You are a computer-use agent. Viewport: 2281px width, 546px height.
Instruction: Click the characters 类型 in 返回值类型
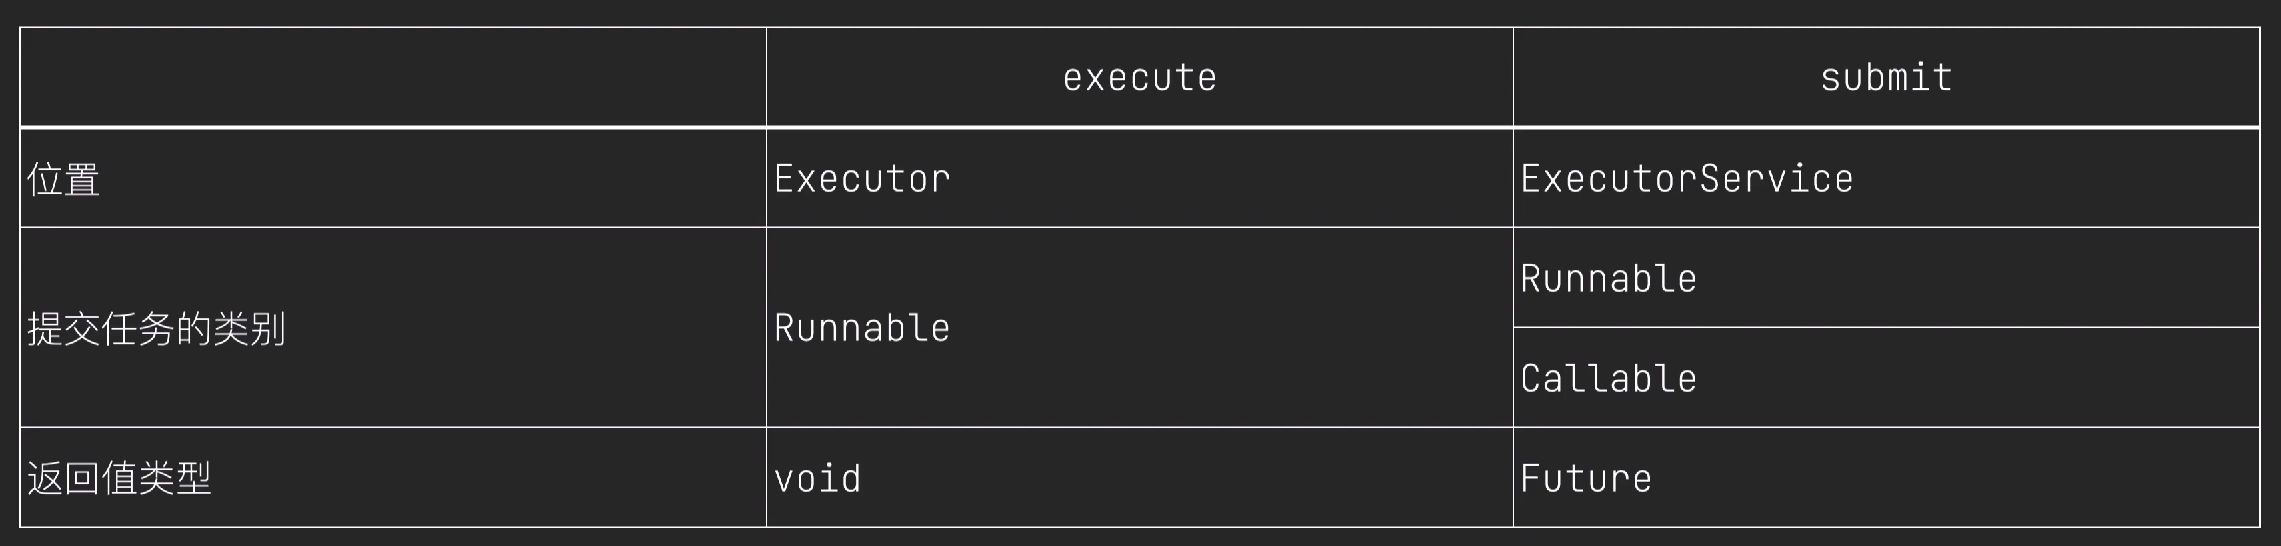click(x=175, y=479)
